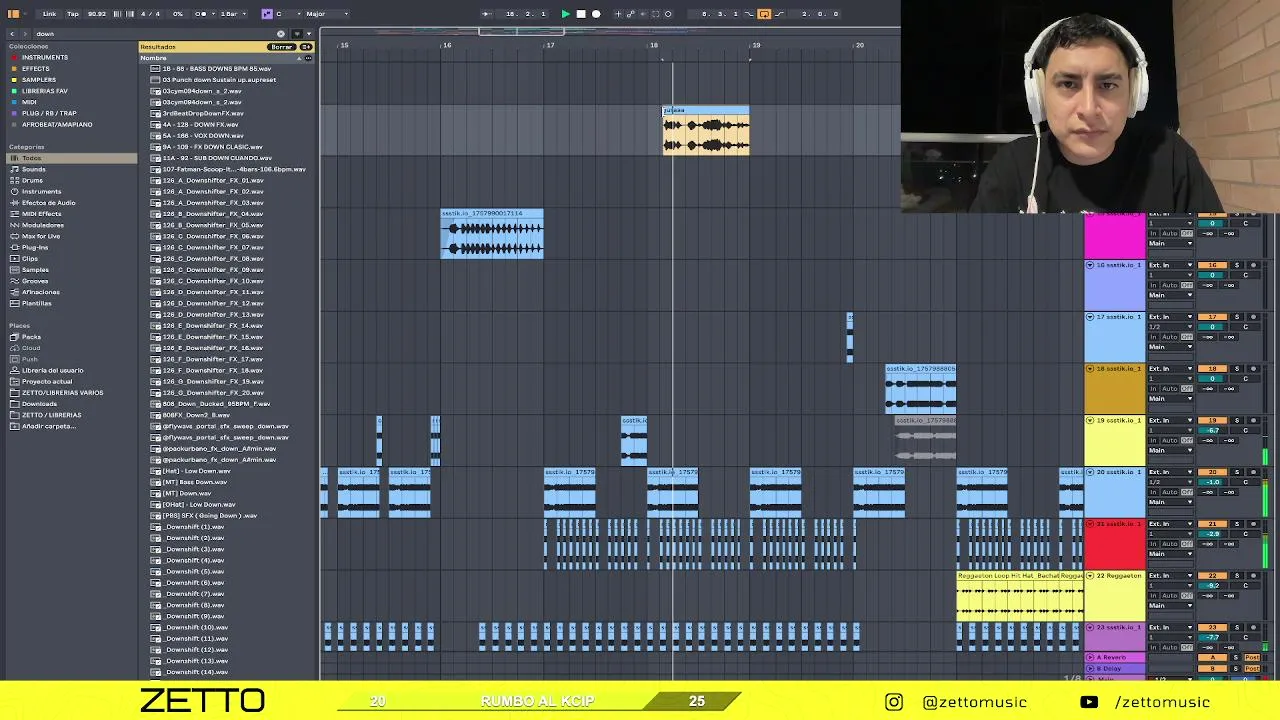
Task: Open track 17 Main output dropdown
Action: click(1170, 347)
